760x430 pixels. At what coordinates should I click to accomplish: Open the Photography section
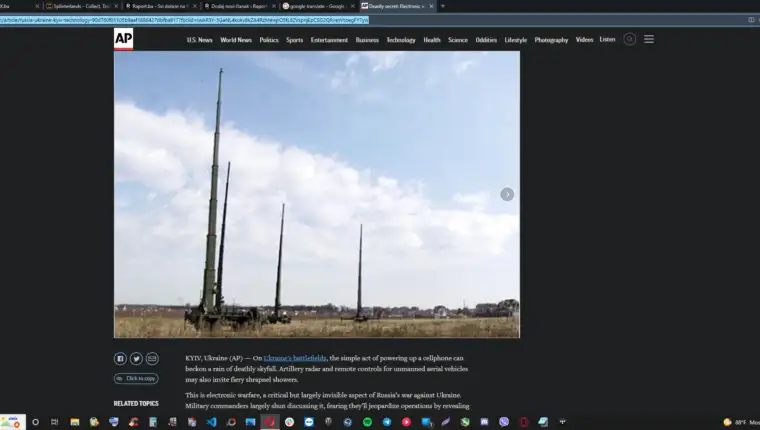[x=552, y=40]
